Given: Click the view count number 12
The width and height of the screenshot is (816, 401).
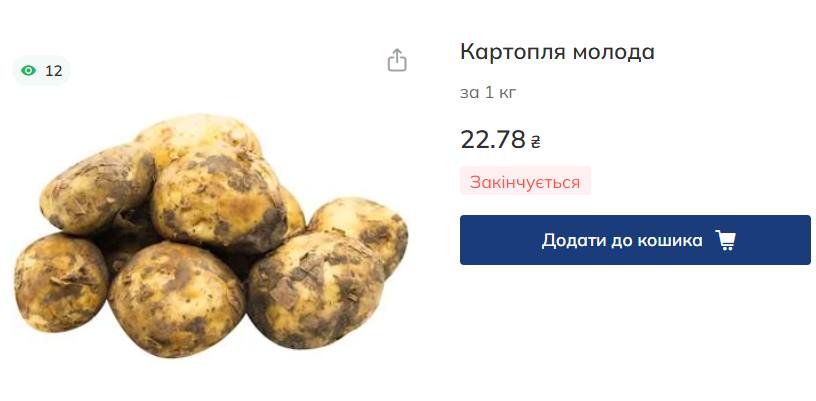Looking at the screenshot, I should coord(54,71).
